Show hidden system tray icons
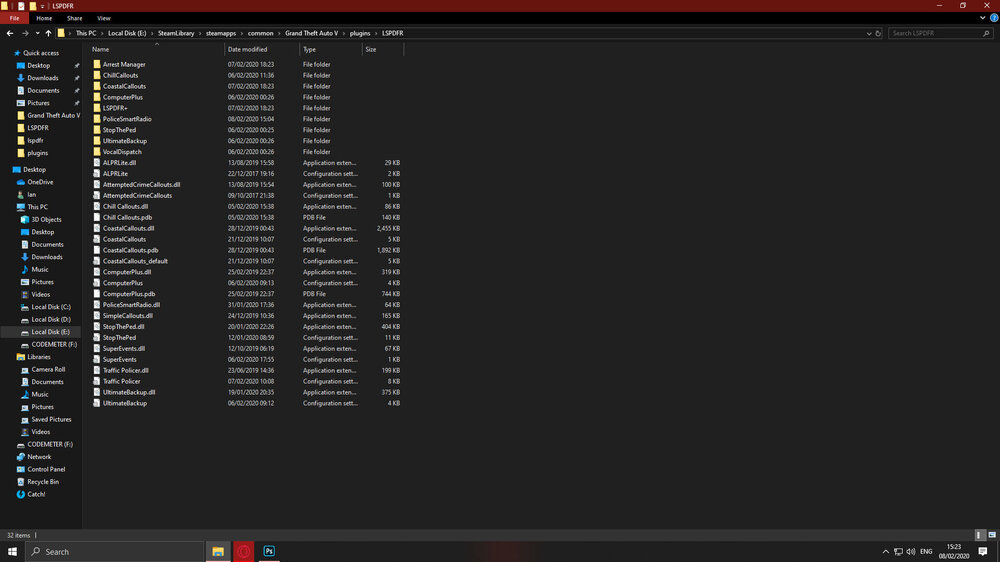The image size is (1000, 562). [885, 551]
